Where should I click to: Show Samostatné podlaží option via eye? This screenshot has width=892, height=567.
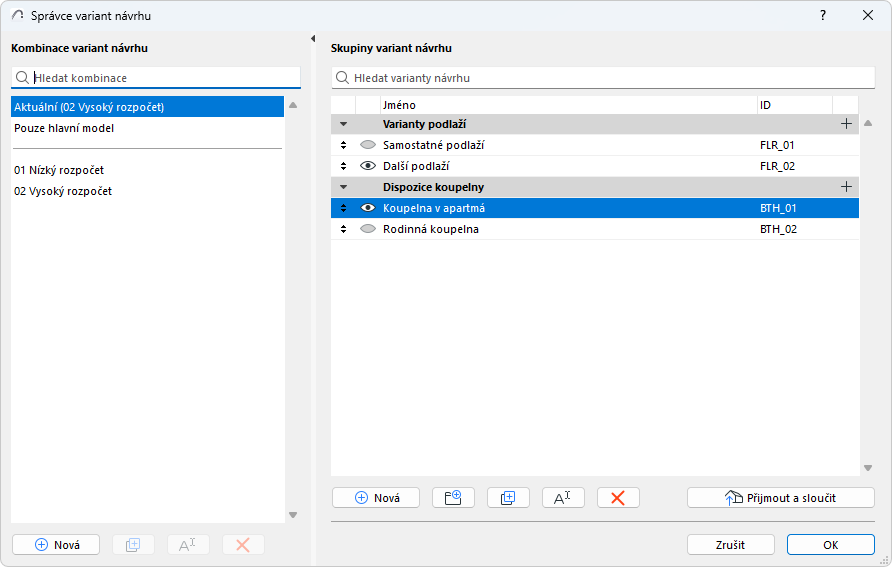[368, 145]
